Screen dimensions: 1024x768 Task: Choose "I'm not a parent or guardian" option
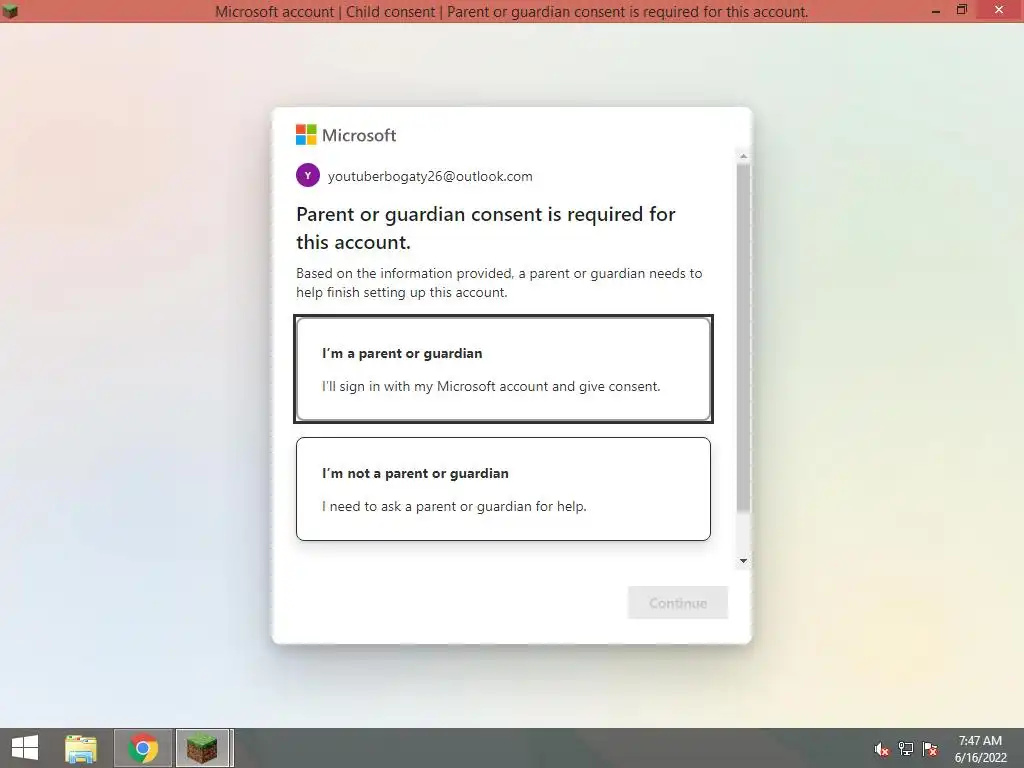click(x=503, y=488)
